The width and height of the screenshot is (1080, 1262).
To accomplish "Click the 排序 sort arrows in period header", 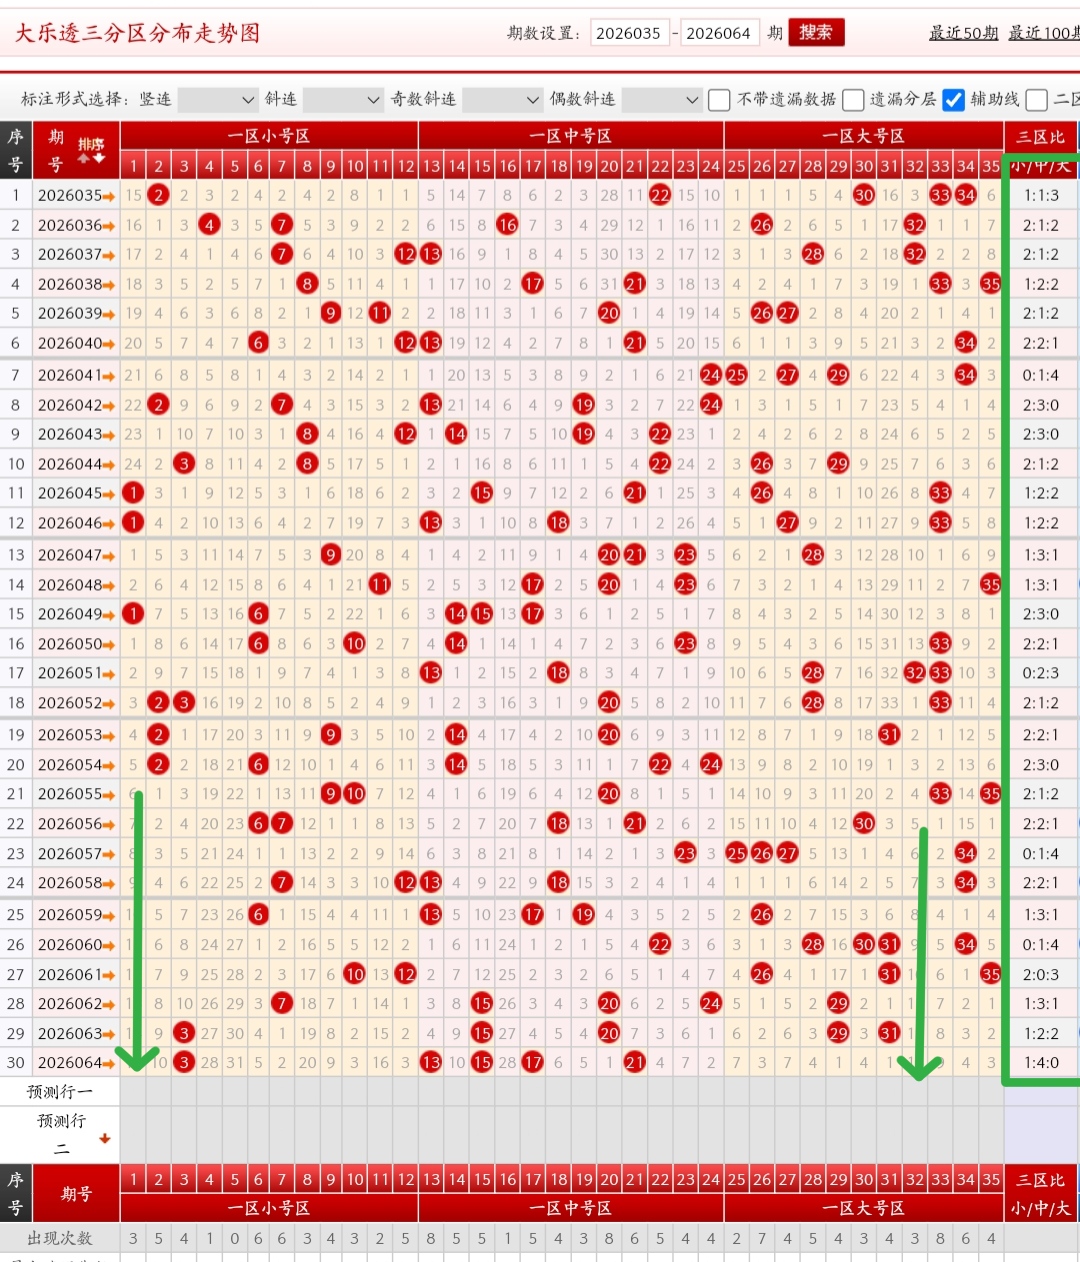I will 91,150.
